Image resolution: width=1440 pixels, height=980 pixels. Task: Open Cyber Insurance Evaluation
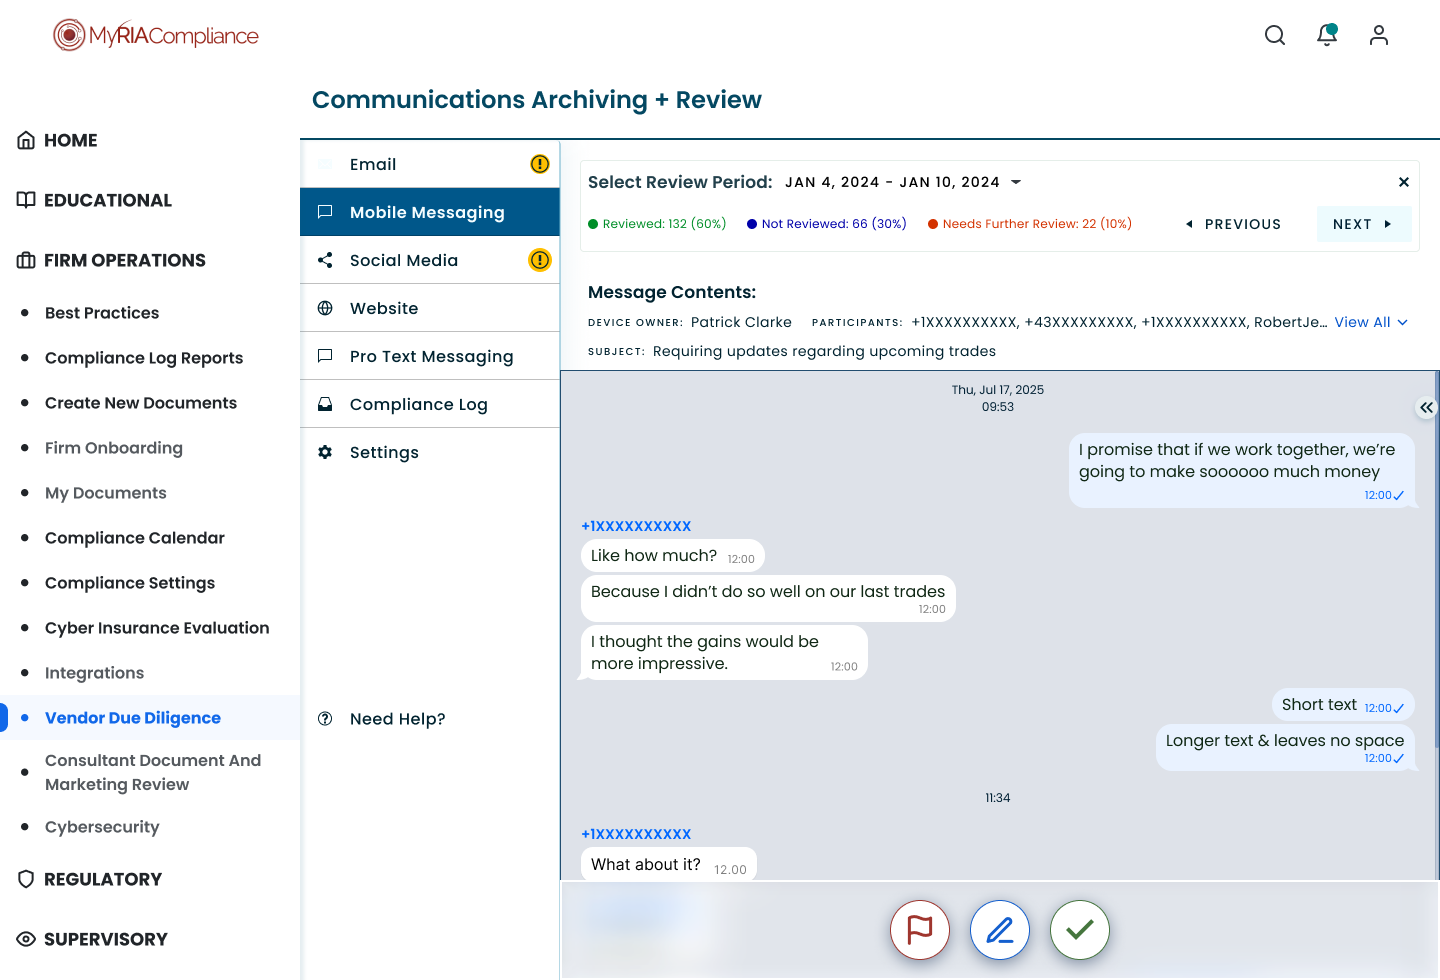157,628
